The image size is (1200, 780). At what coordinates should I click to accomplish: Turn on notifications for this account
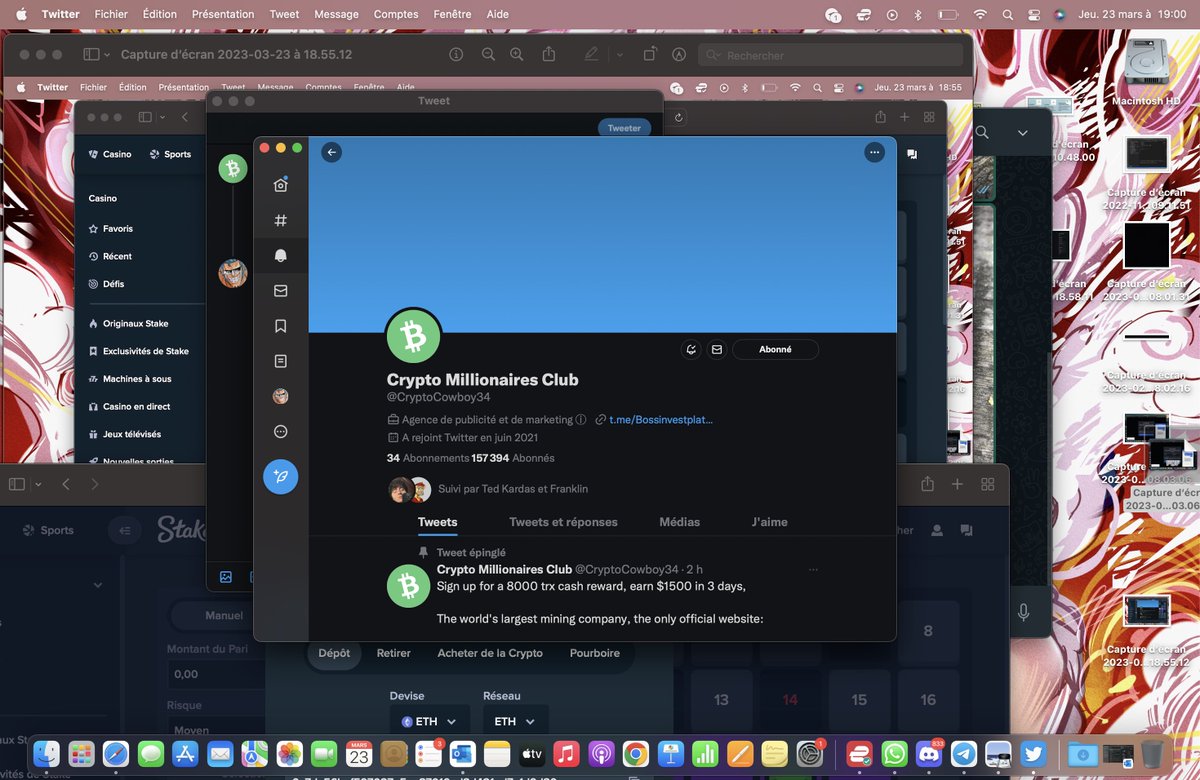point(691,349)
